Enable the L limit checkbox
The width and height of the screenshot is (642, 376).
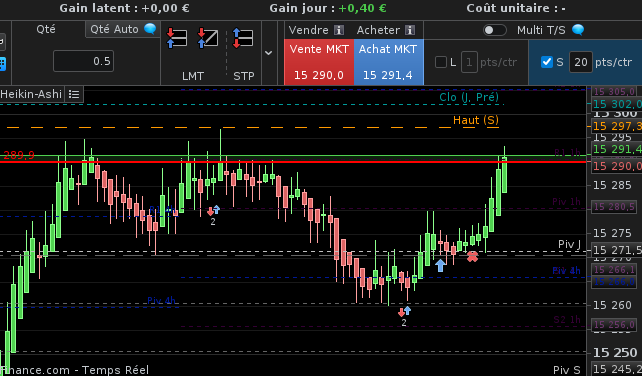441,62
